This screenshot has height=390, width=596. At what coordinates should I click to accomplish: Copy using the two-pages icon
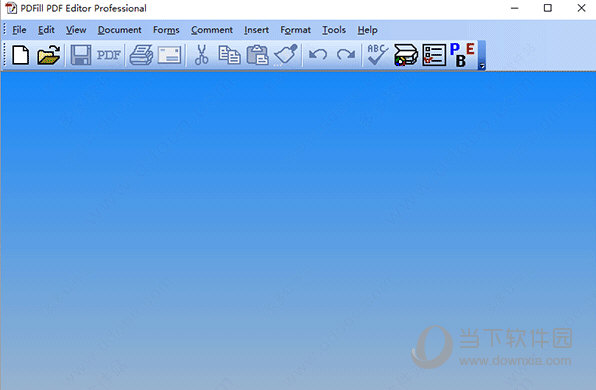tap(229, 55)
